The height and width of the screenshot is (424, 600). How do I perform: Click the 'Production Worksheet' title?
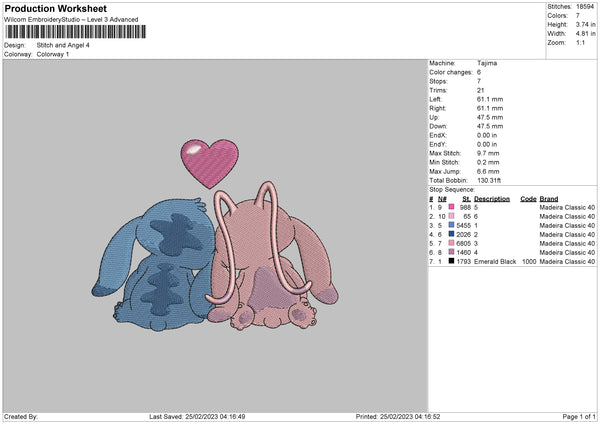click(x=56, y=8)
